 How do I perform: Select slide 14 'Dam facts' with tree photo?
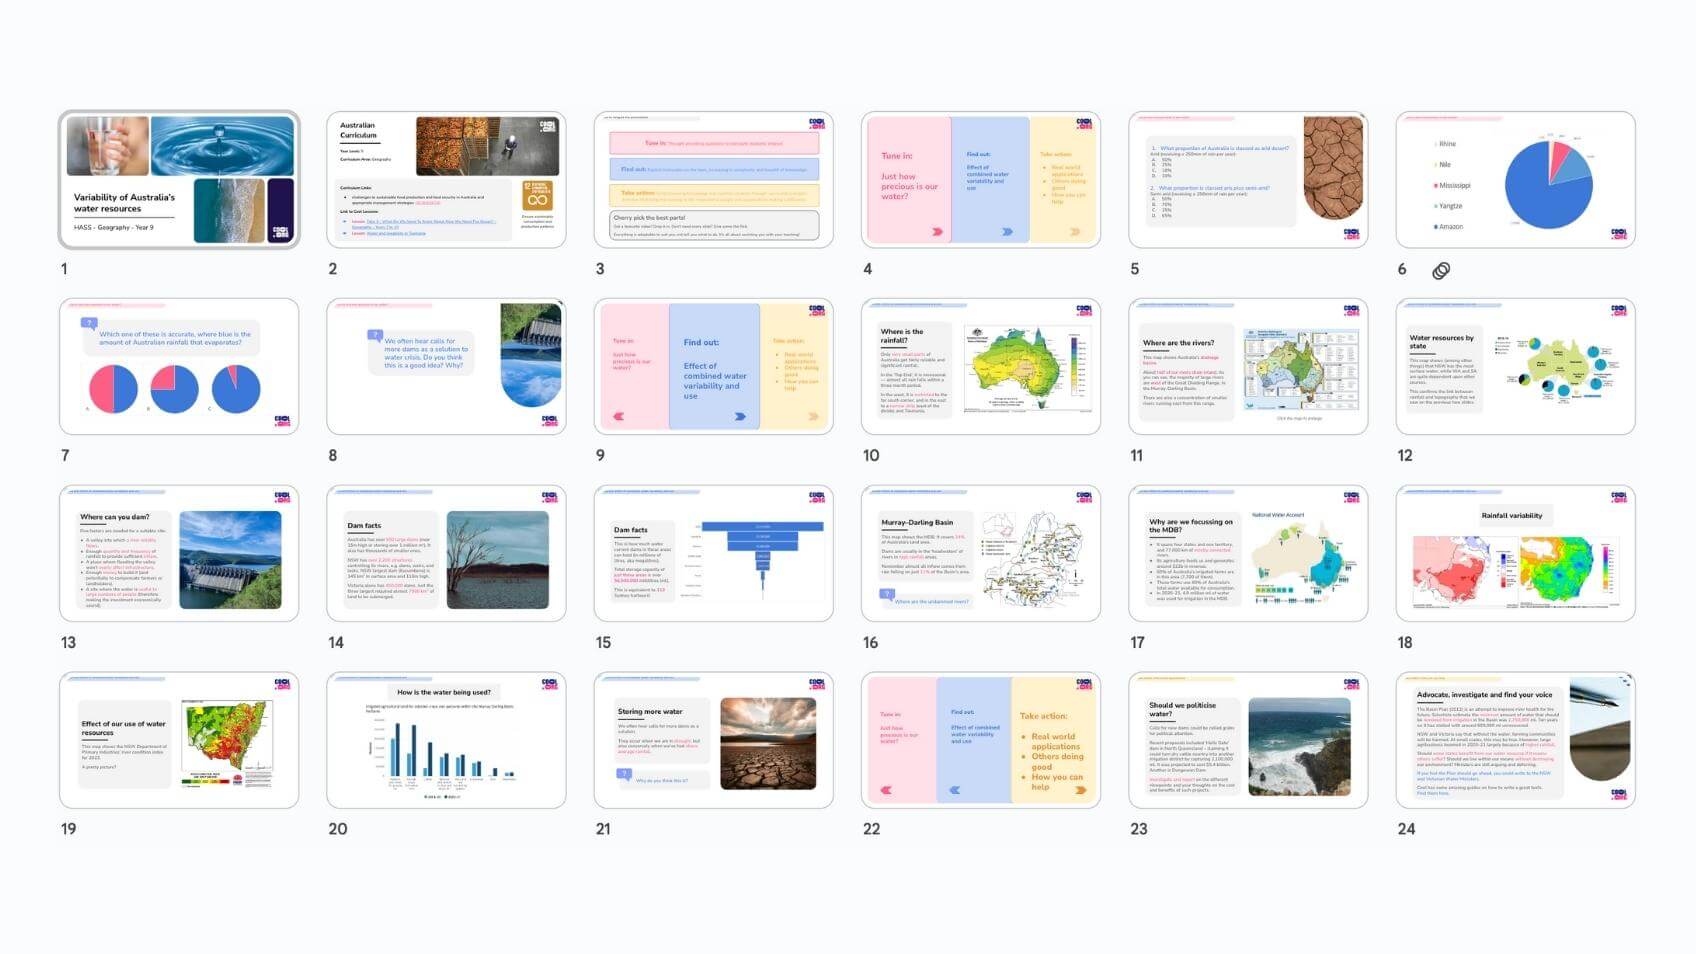(x=446, y=553)
